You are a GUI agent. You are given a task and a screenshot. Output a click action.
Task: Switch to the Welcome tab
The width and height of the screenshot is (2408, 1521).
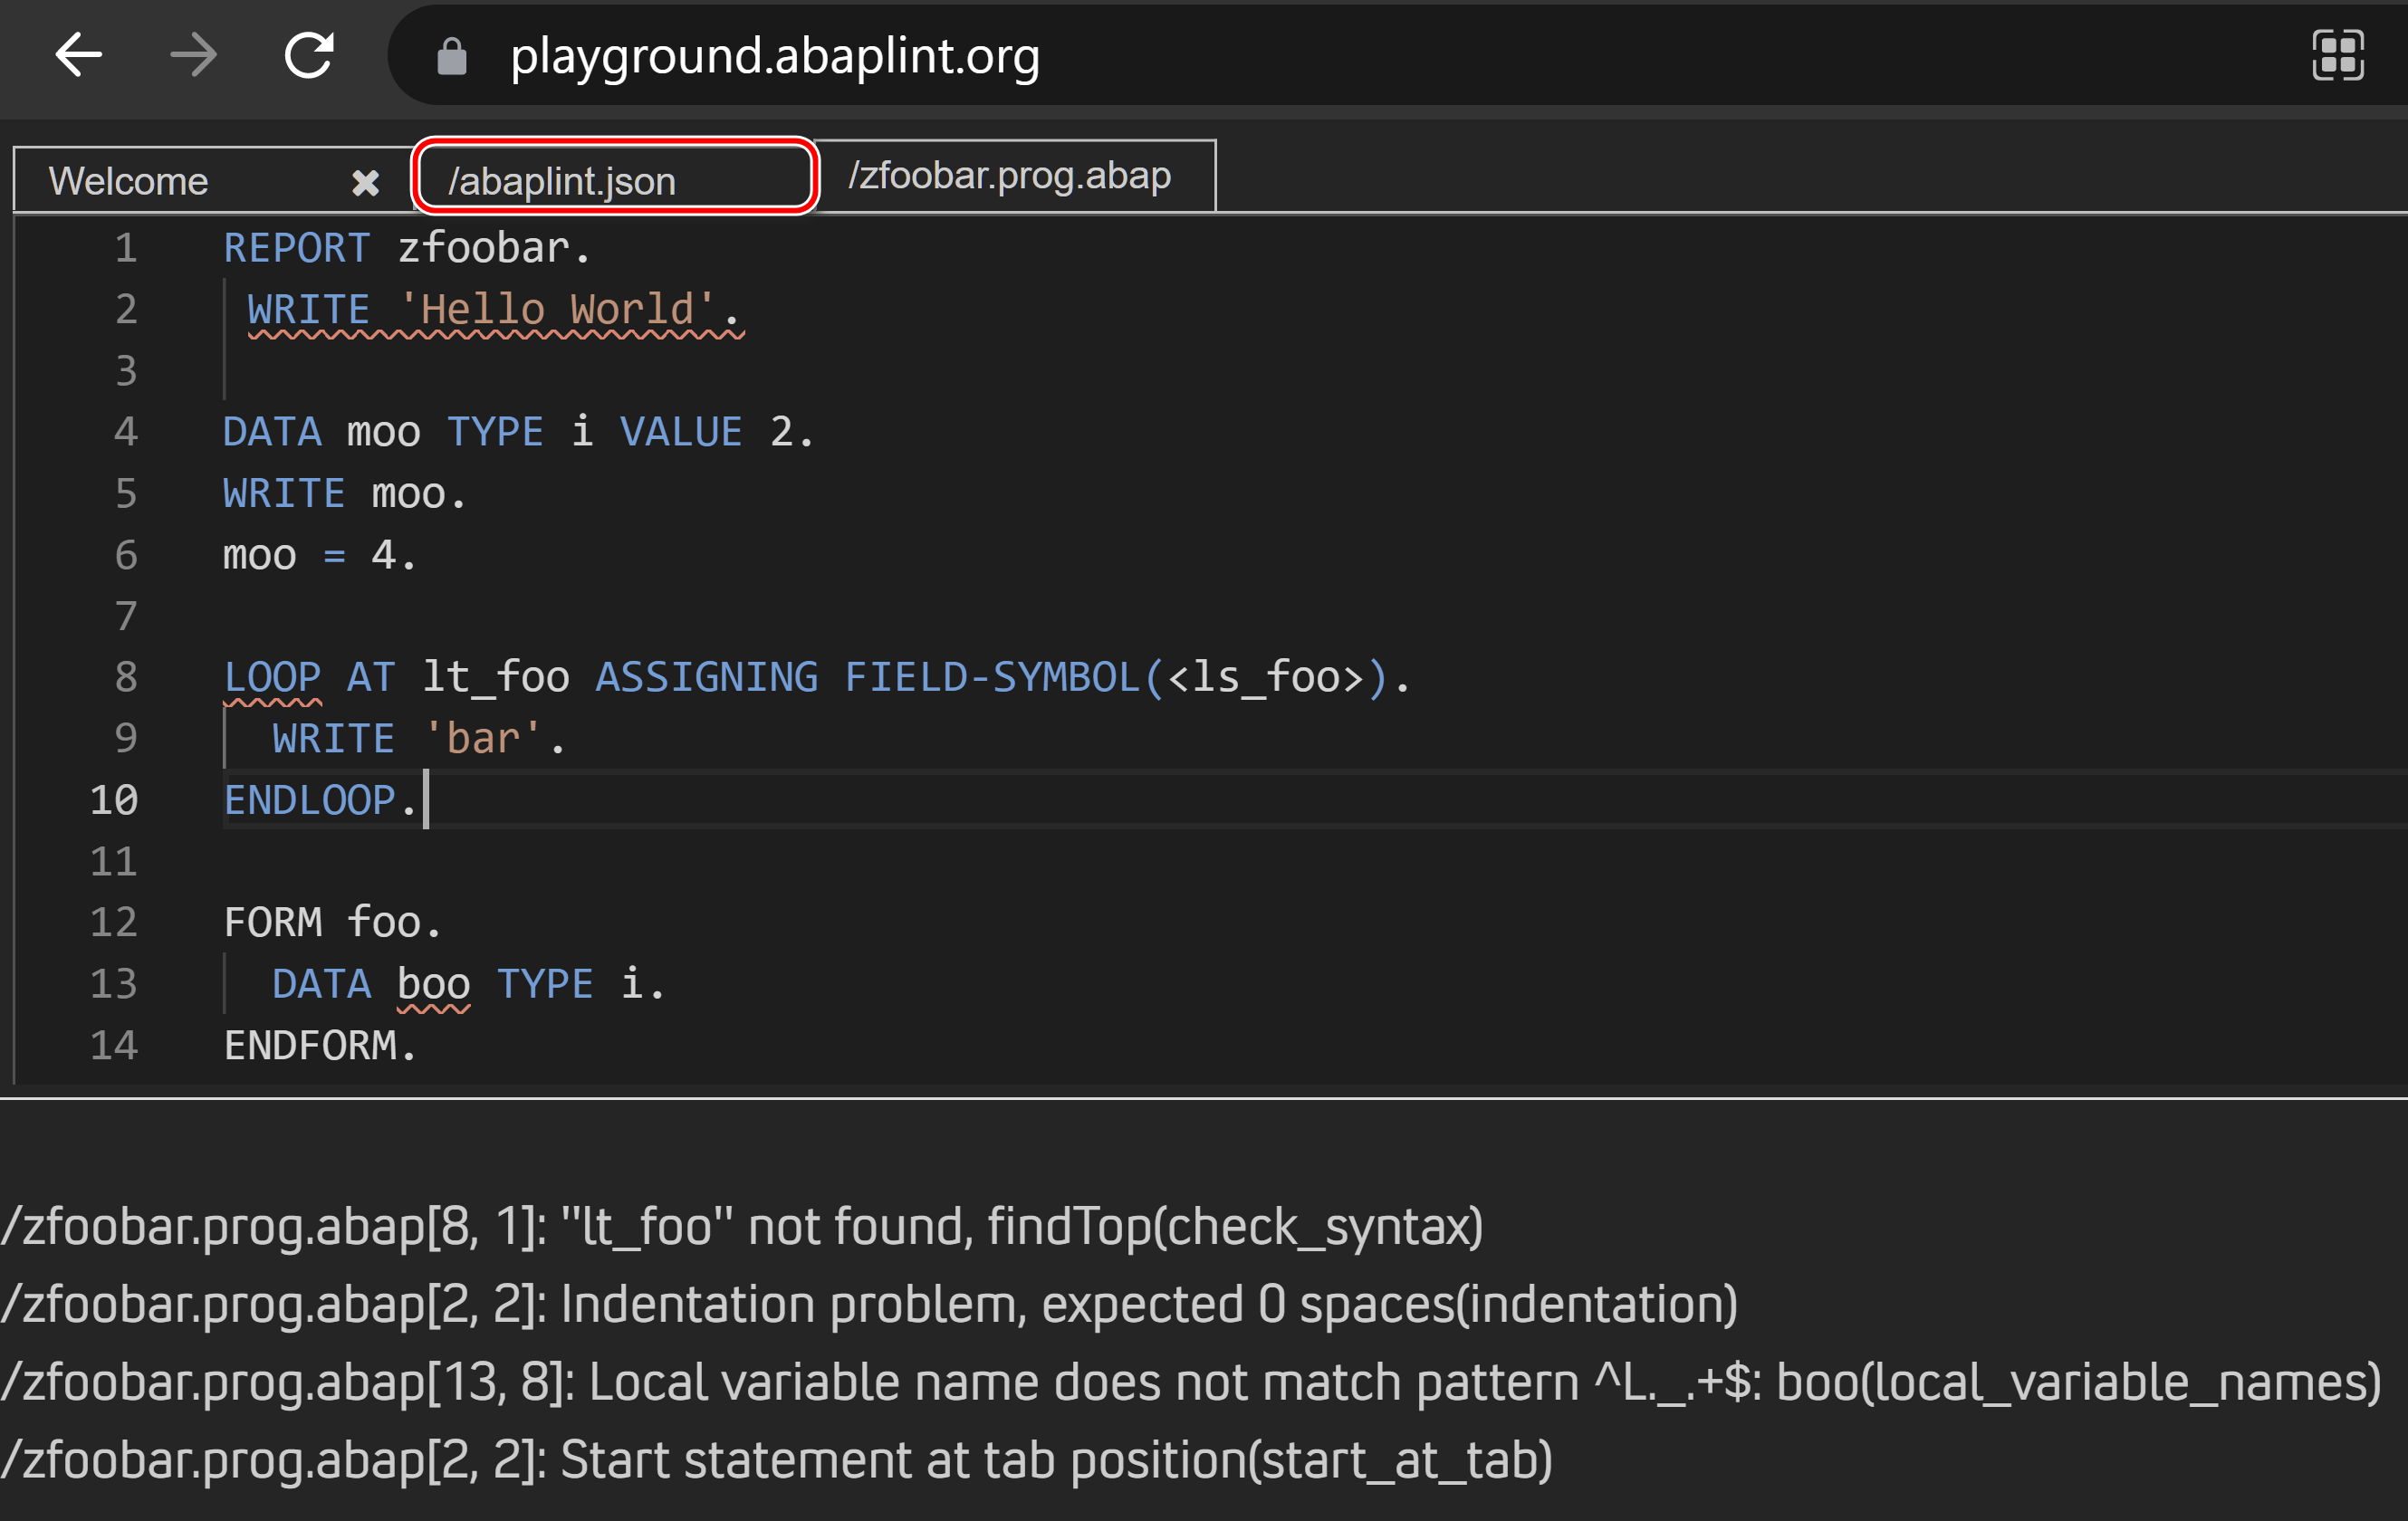click(130, 182)
